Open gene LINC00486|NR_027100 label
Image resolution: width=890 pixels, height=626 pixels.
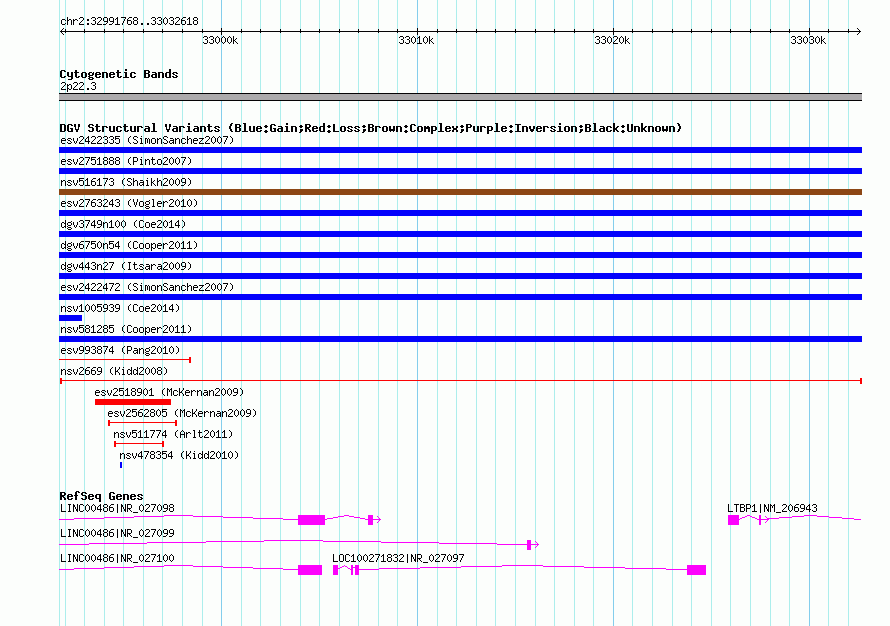[117, 558]
